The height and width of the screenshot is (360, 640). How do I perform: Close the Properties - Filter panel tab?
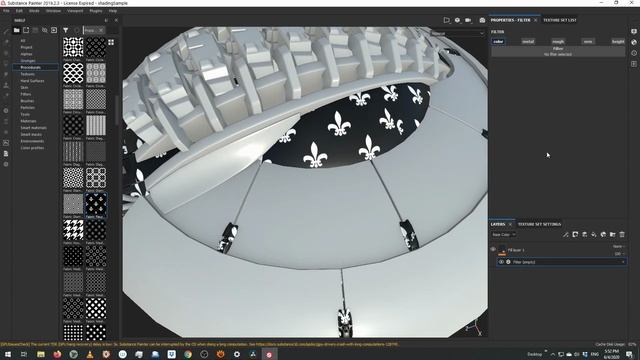click(x=536, y=20)
